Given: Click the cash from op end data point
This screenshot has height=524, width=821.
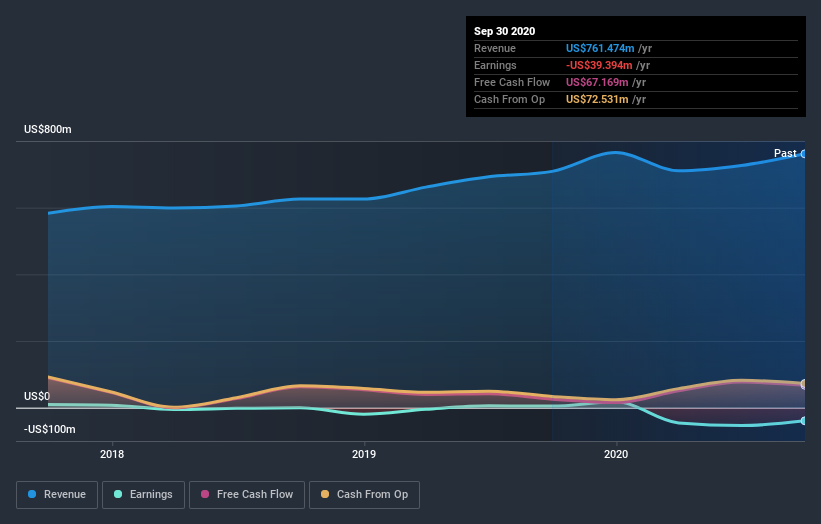Looking at the screenshot, I should tap(803, 384).
